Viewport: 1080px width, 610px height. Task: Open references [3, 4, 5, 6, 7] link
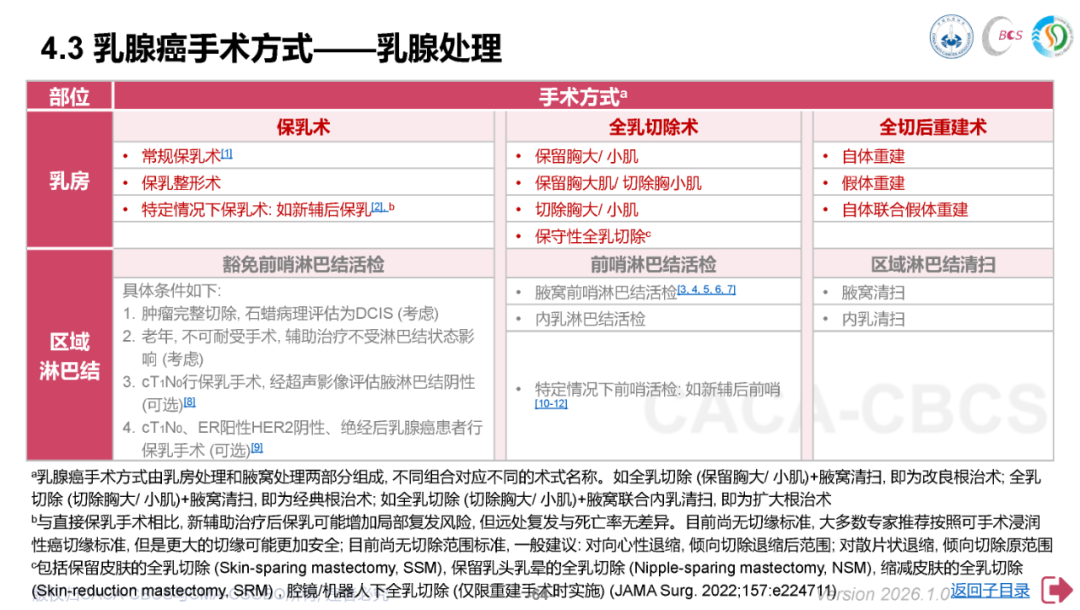click(x=706, y=289)
